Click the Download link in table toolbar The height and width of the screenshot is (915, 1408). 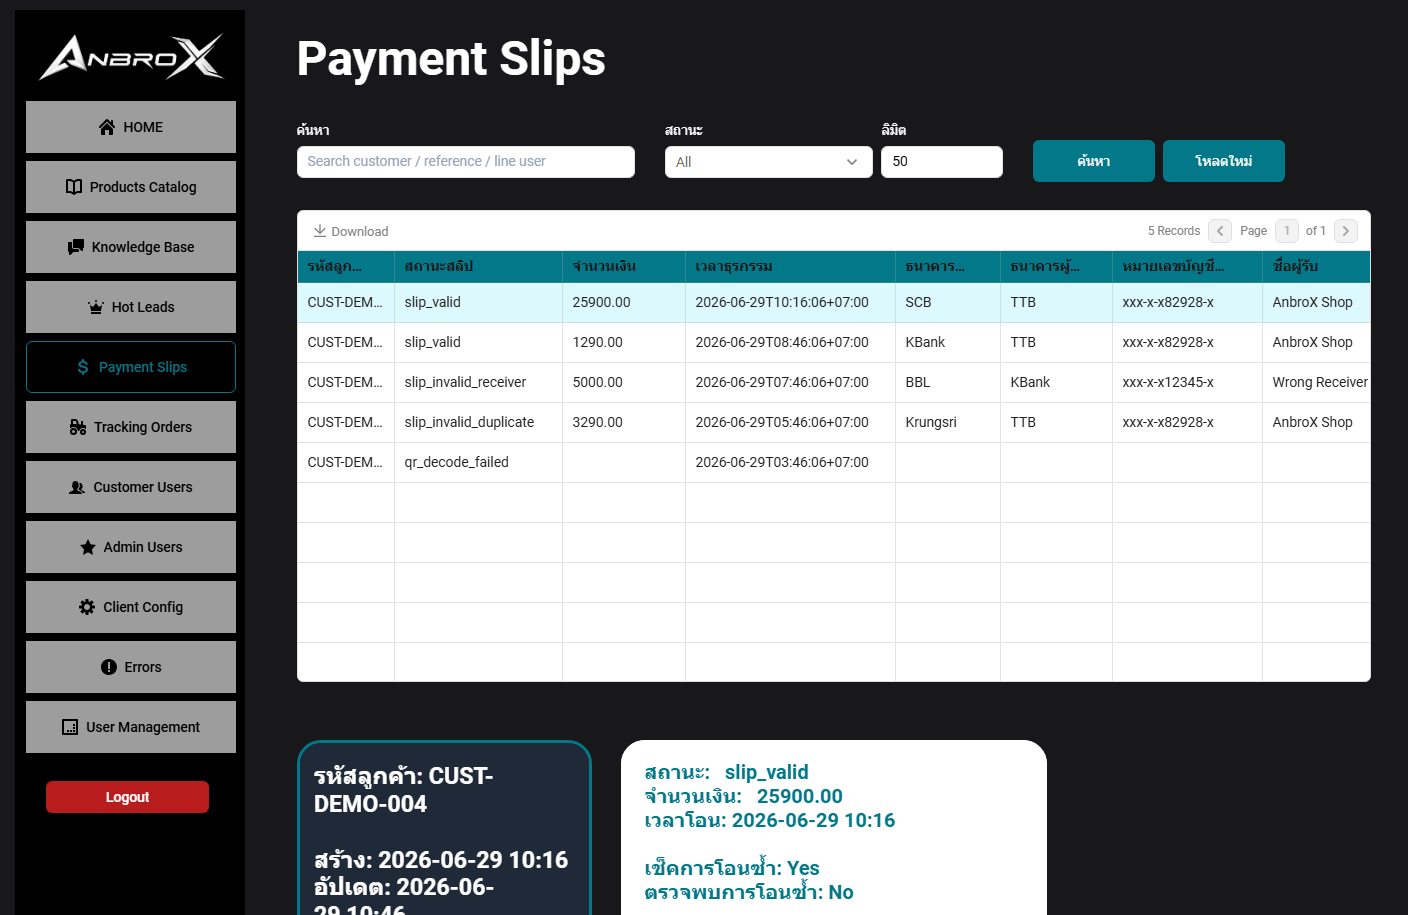click(x=351, y=231)
